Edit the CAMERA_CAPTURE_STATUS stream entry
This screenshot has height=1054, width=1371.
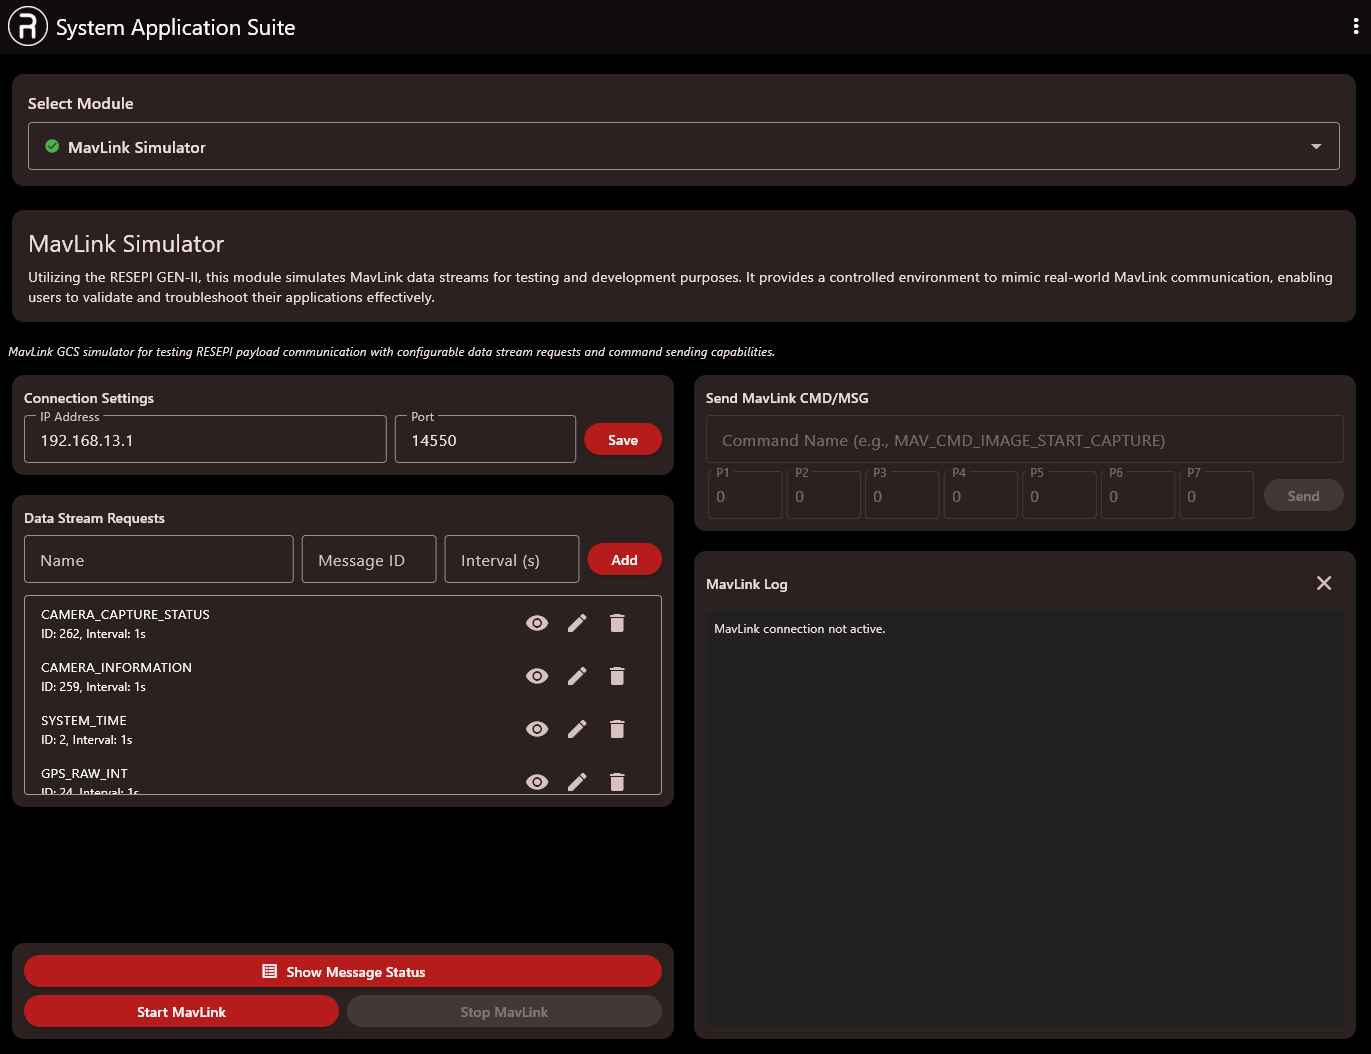(x=577, y=623)
